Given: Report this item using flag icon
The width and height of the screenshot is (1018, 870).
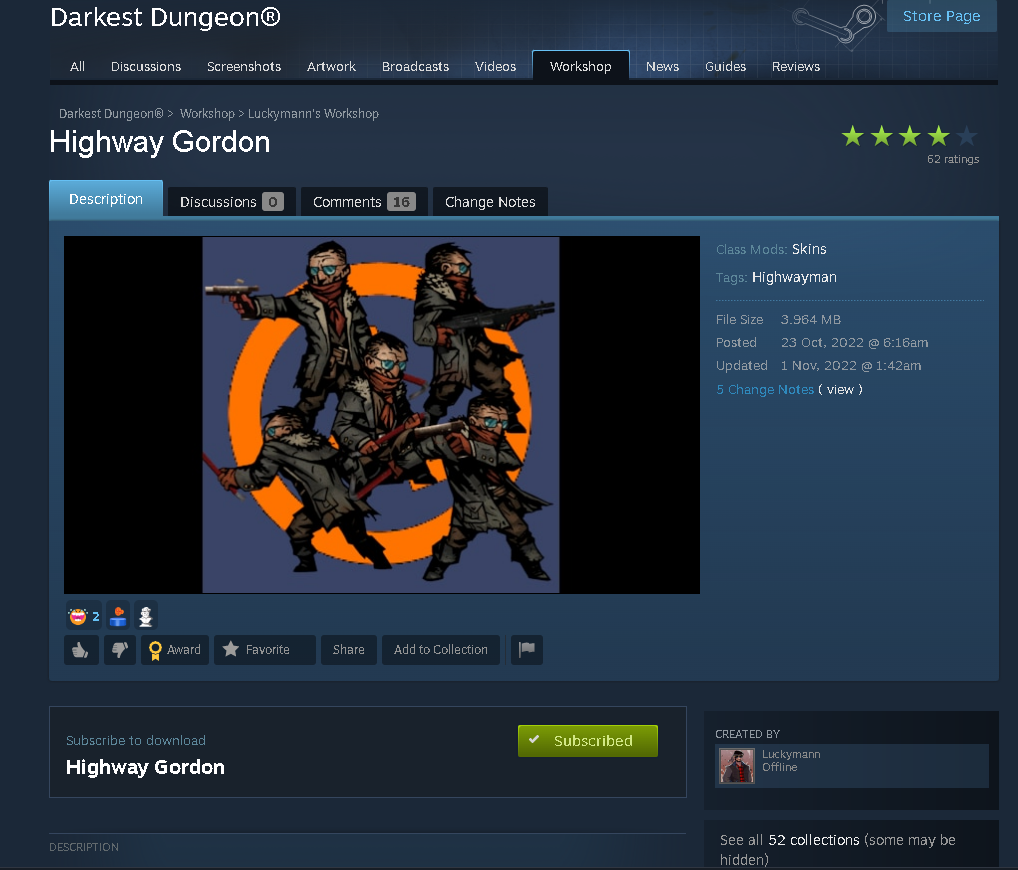Looking at the screenshot, I should pos(527,649).
